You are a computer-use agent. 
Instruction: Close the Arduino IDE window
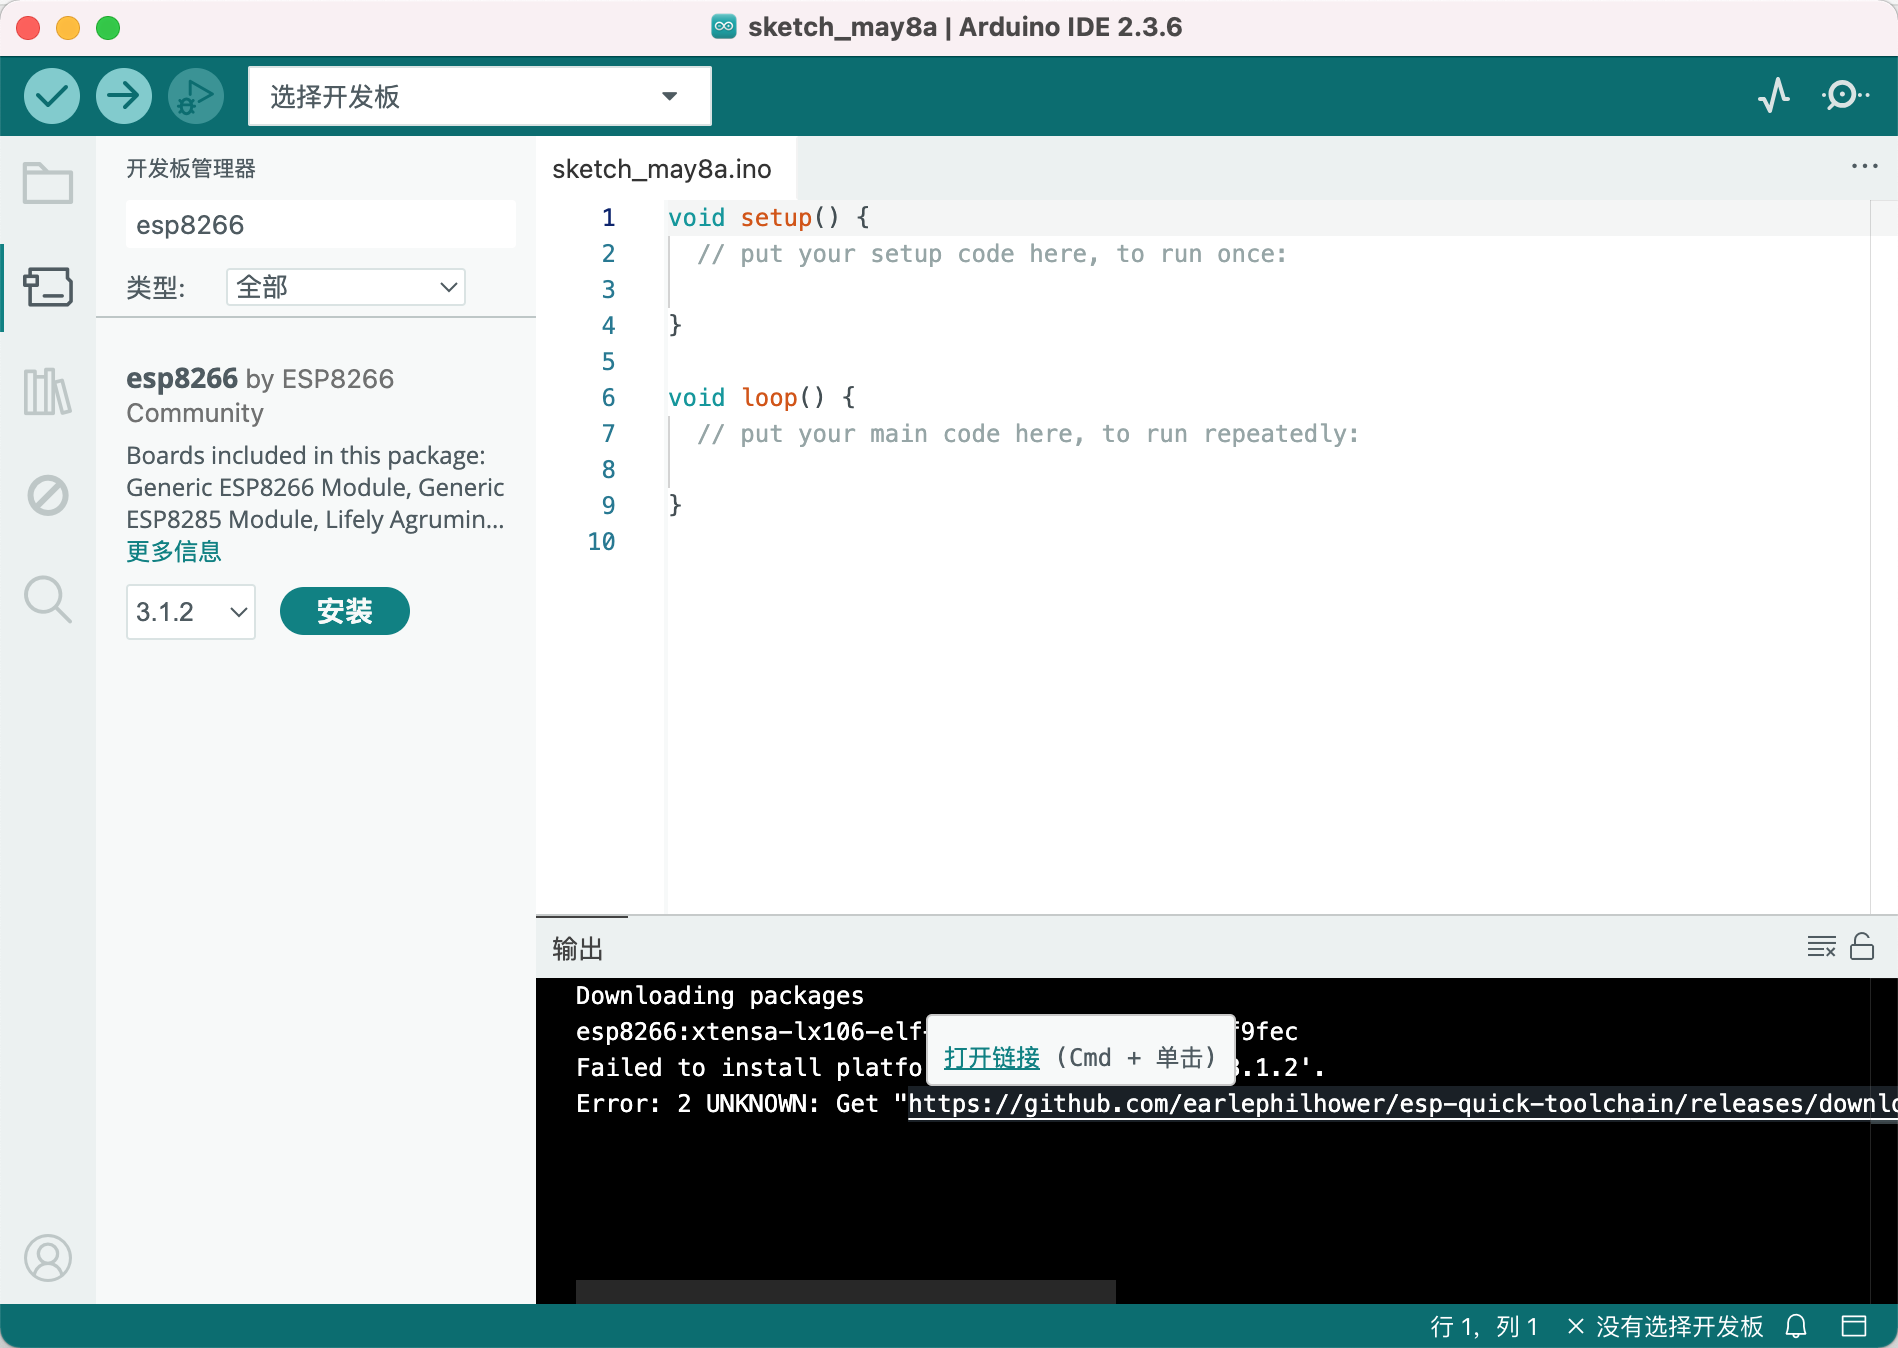click(28, 28)
